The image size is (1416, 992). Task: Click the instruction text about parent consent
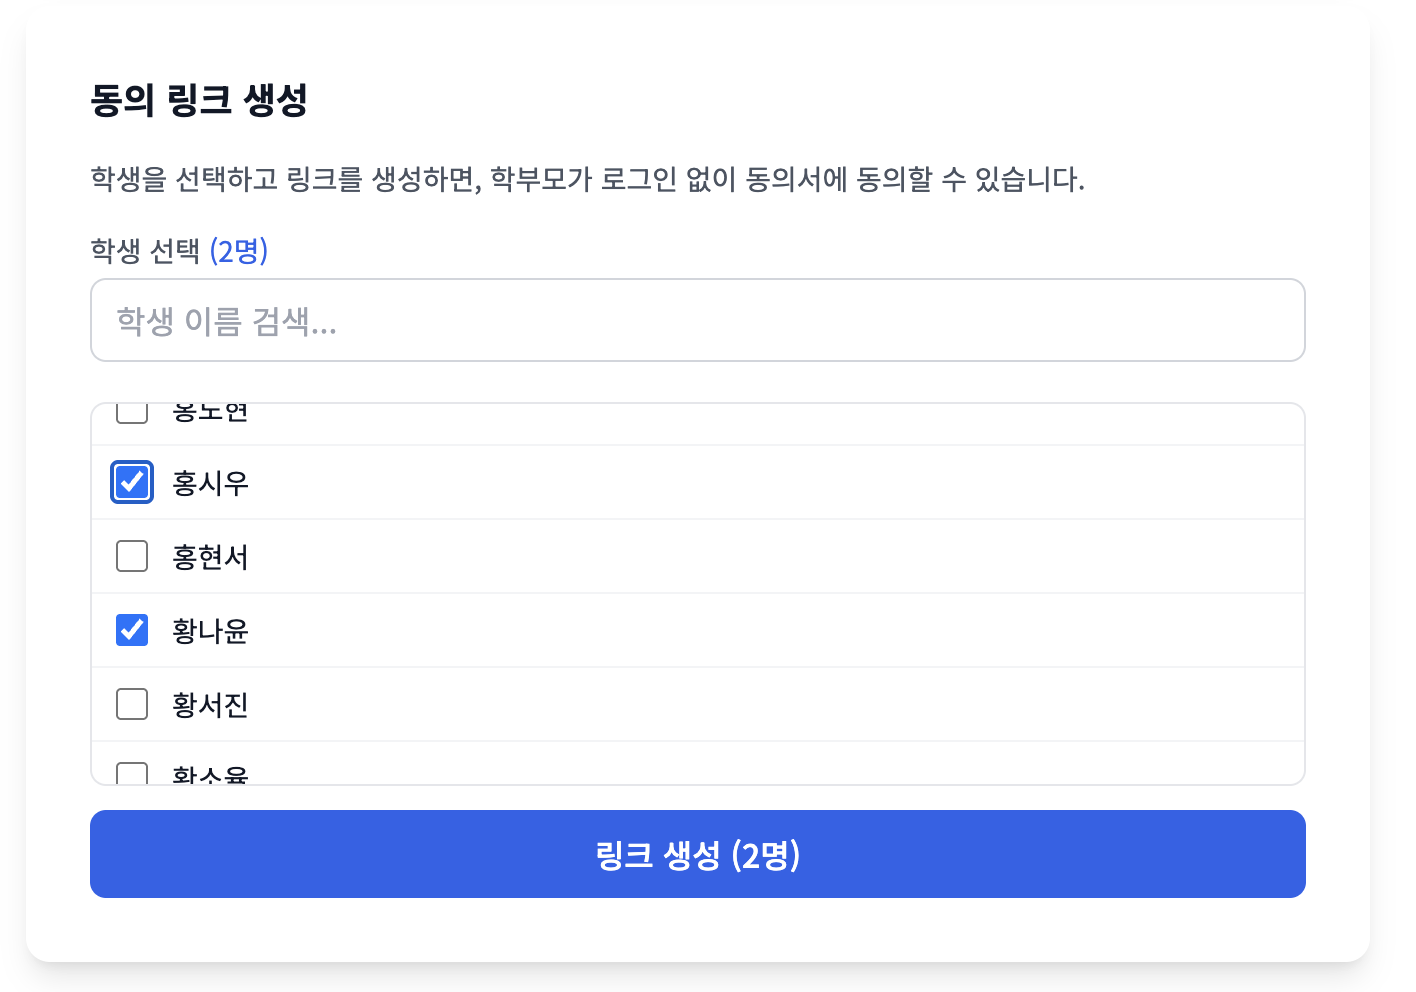coord(586,181)
